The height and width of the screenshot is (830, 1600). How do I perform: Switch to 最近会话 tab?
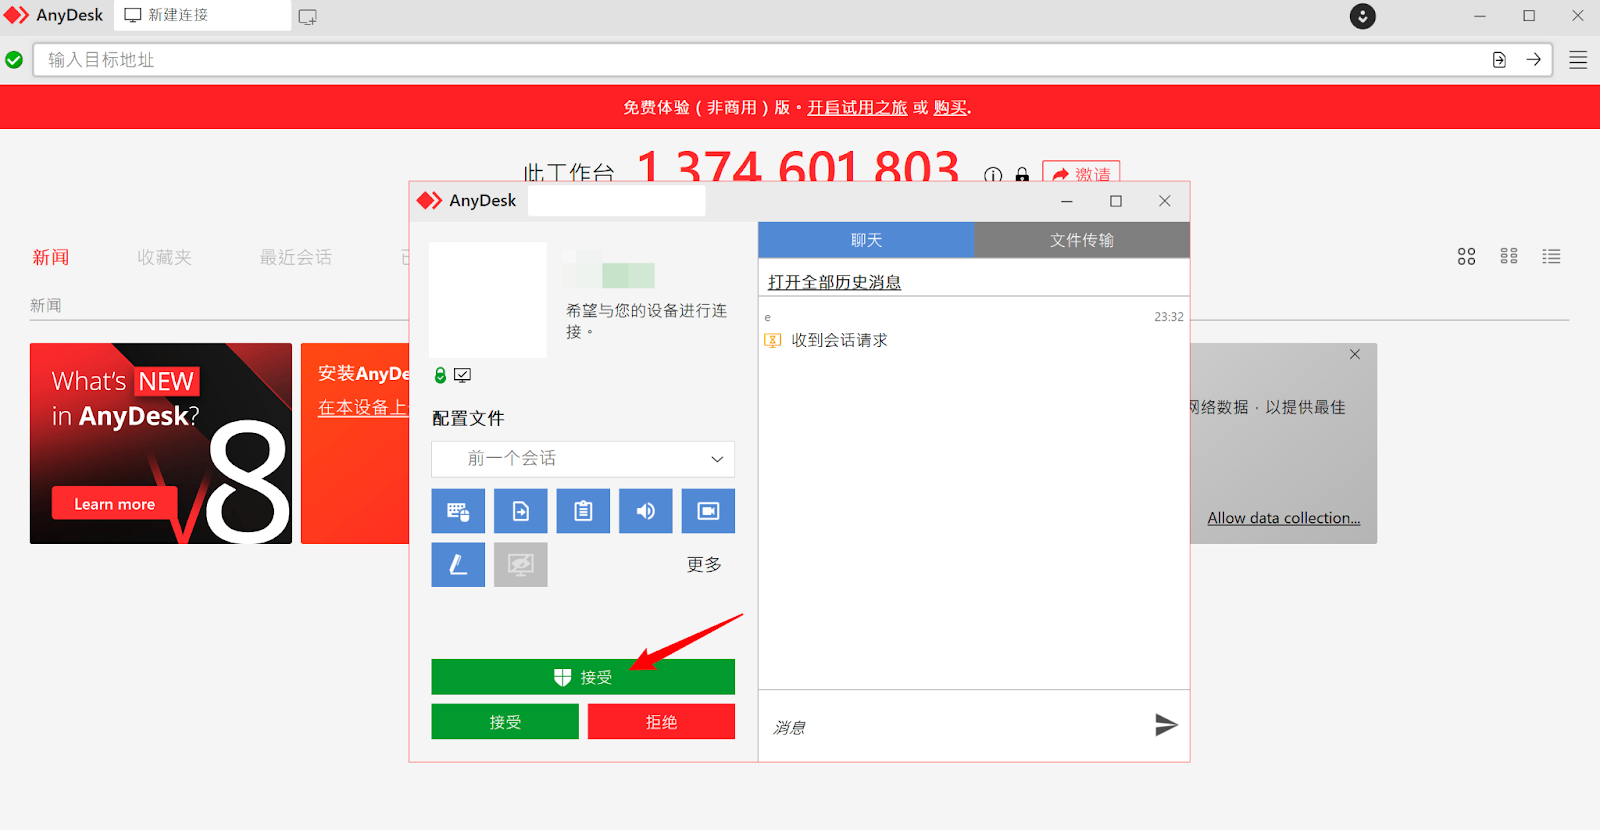point(296,258)
